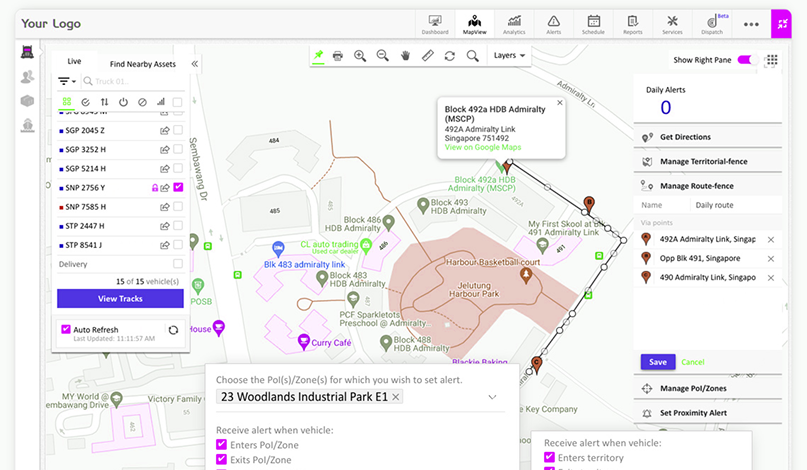
Task: Click the print map icon in toolbar
Action: click(x=338, y=56)
